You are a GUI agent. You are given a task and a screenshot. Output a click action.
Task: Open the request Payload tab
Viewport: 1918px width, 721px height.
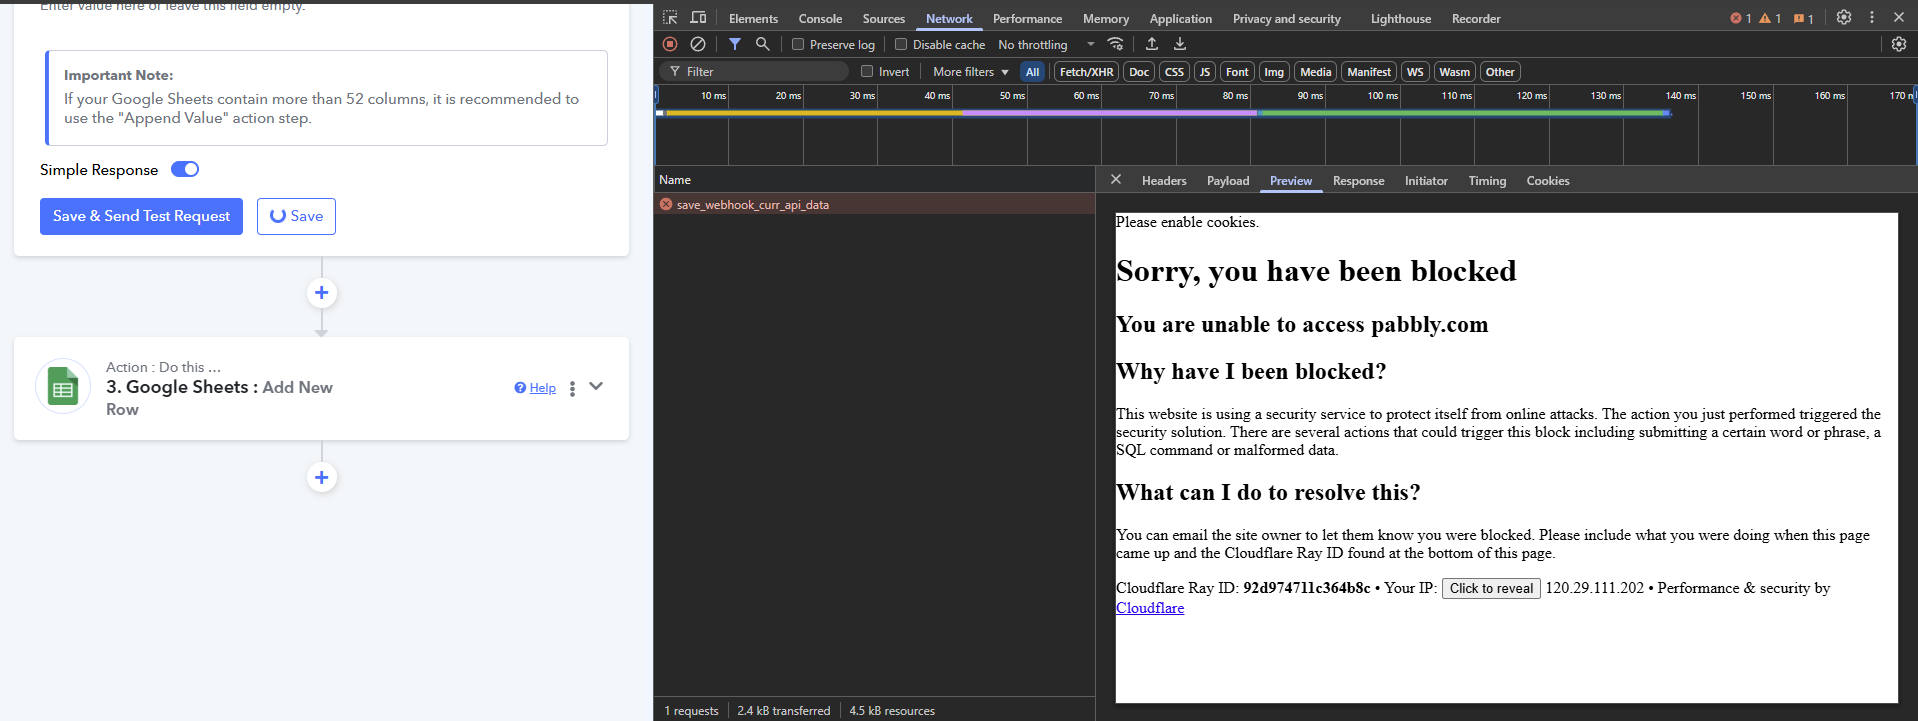pyautogui.click(x=1228, y=181)
